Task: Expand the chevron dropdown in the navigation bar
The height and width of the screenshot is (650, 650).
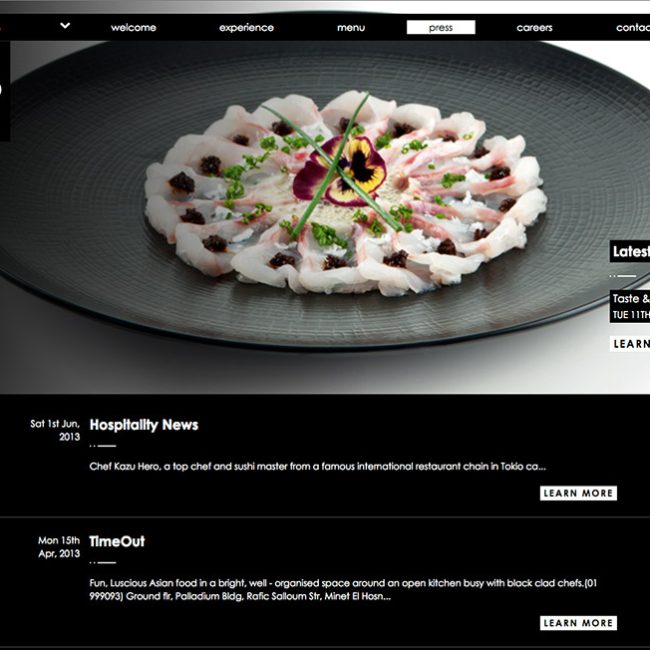Action: click(x=65, y=26)
